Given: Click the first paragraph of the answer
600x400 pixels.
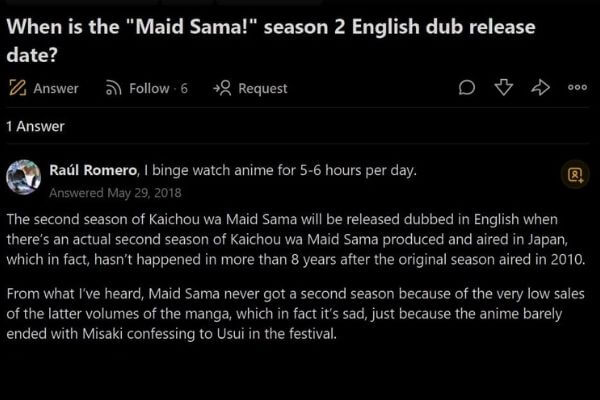Looking at the screenshot, I should [300, 239].
